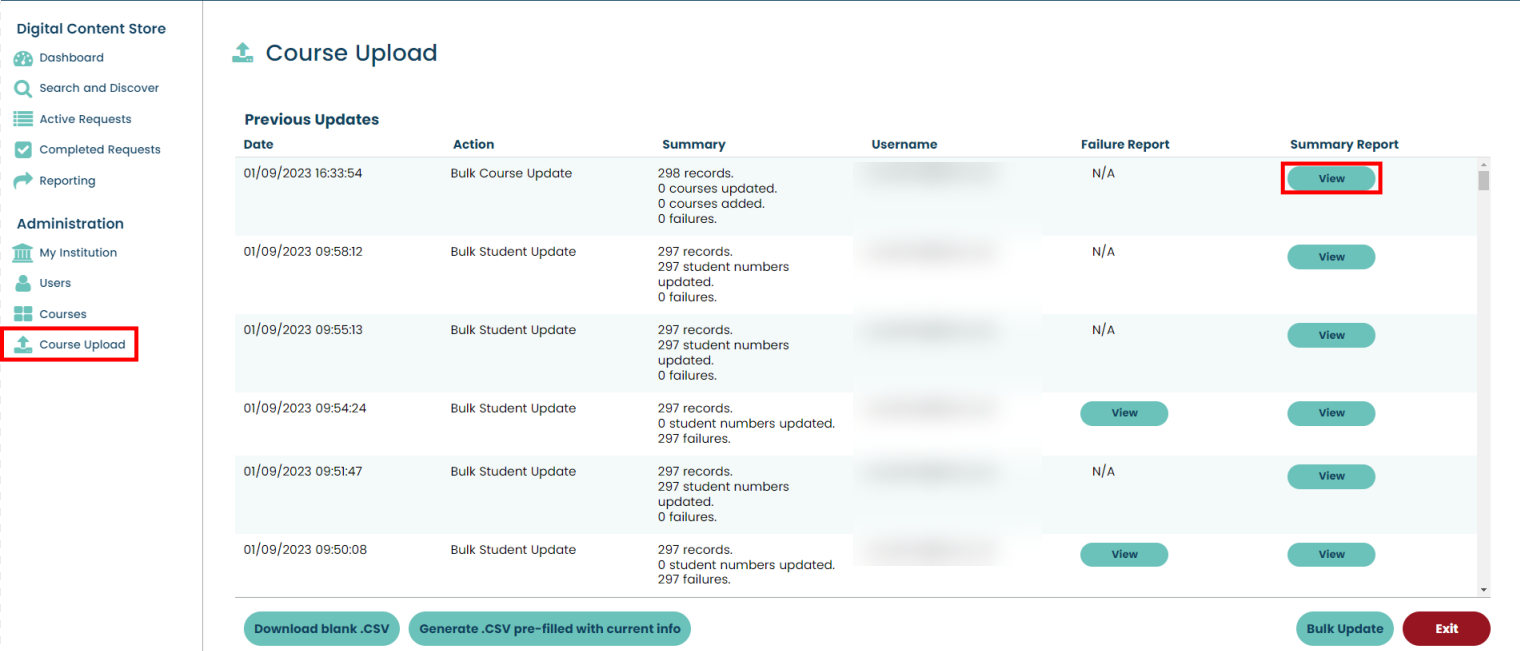1520x651 pixels.
Task: Go to Active Requests page
Action: pyautogui.click(x=85, y=119)
